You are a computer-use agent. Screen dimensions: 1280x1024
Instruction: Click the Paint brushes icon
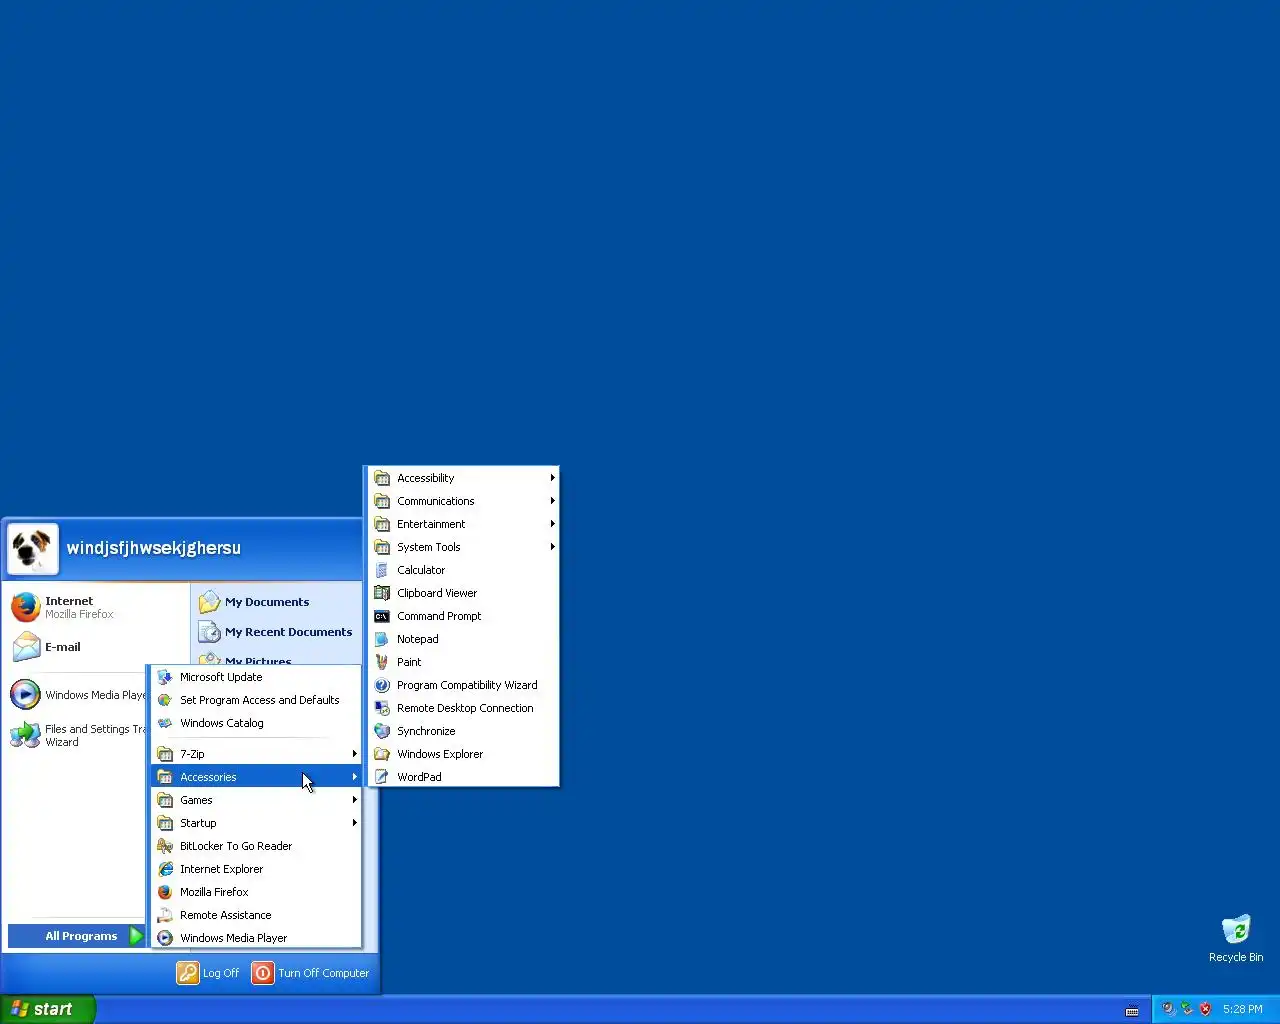coord(382,662)
